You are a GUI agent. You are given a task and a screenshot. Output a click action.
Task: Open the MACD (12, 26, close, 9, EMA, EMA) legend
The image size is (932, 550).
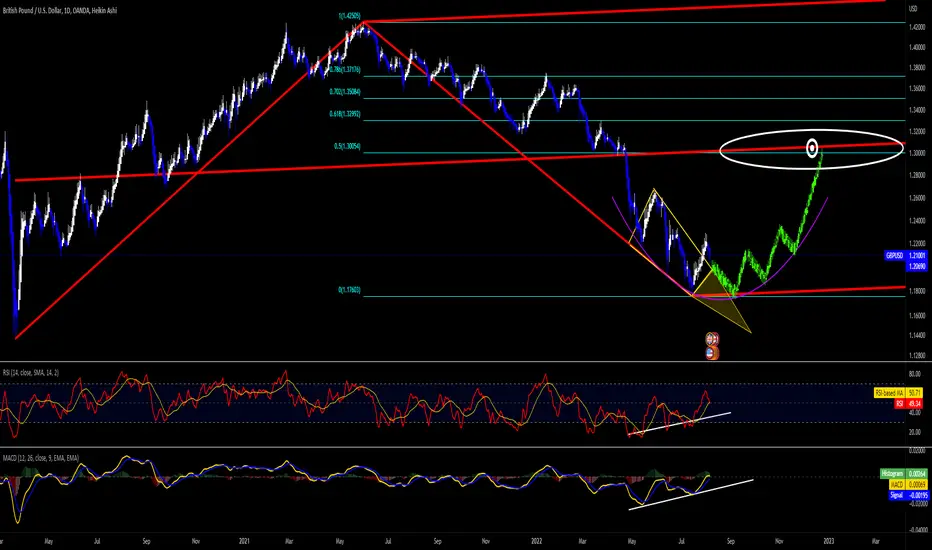click(41, 458)
